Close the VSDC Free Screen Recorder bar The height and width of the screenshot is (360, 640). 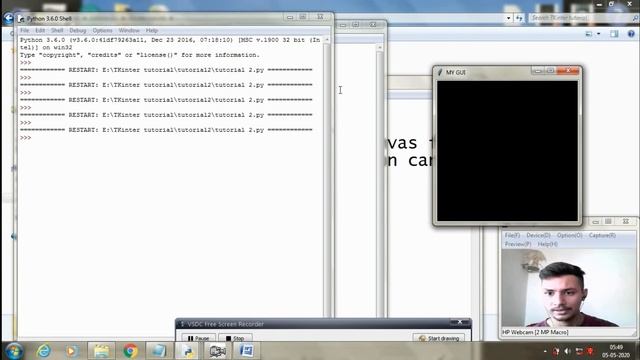tap(460, 323)
